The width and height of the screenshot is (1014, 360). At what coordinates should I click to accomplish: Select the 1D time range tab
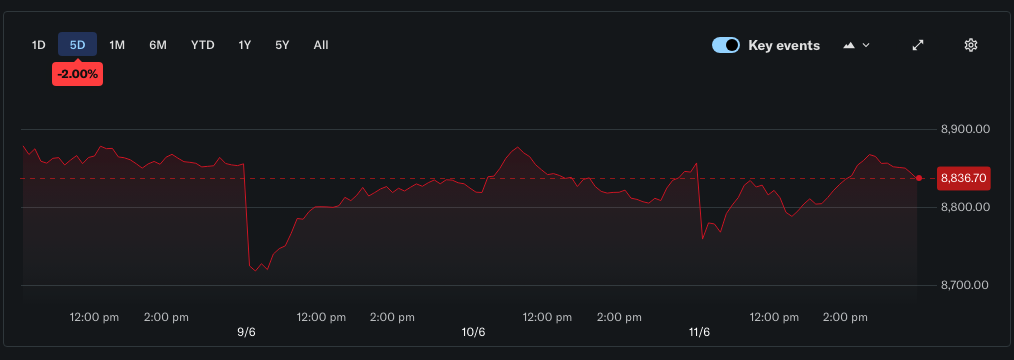[x=39, y=45]
